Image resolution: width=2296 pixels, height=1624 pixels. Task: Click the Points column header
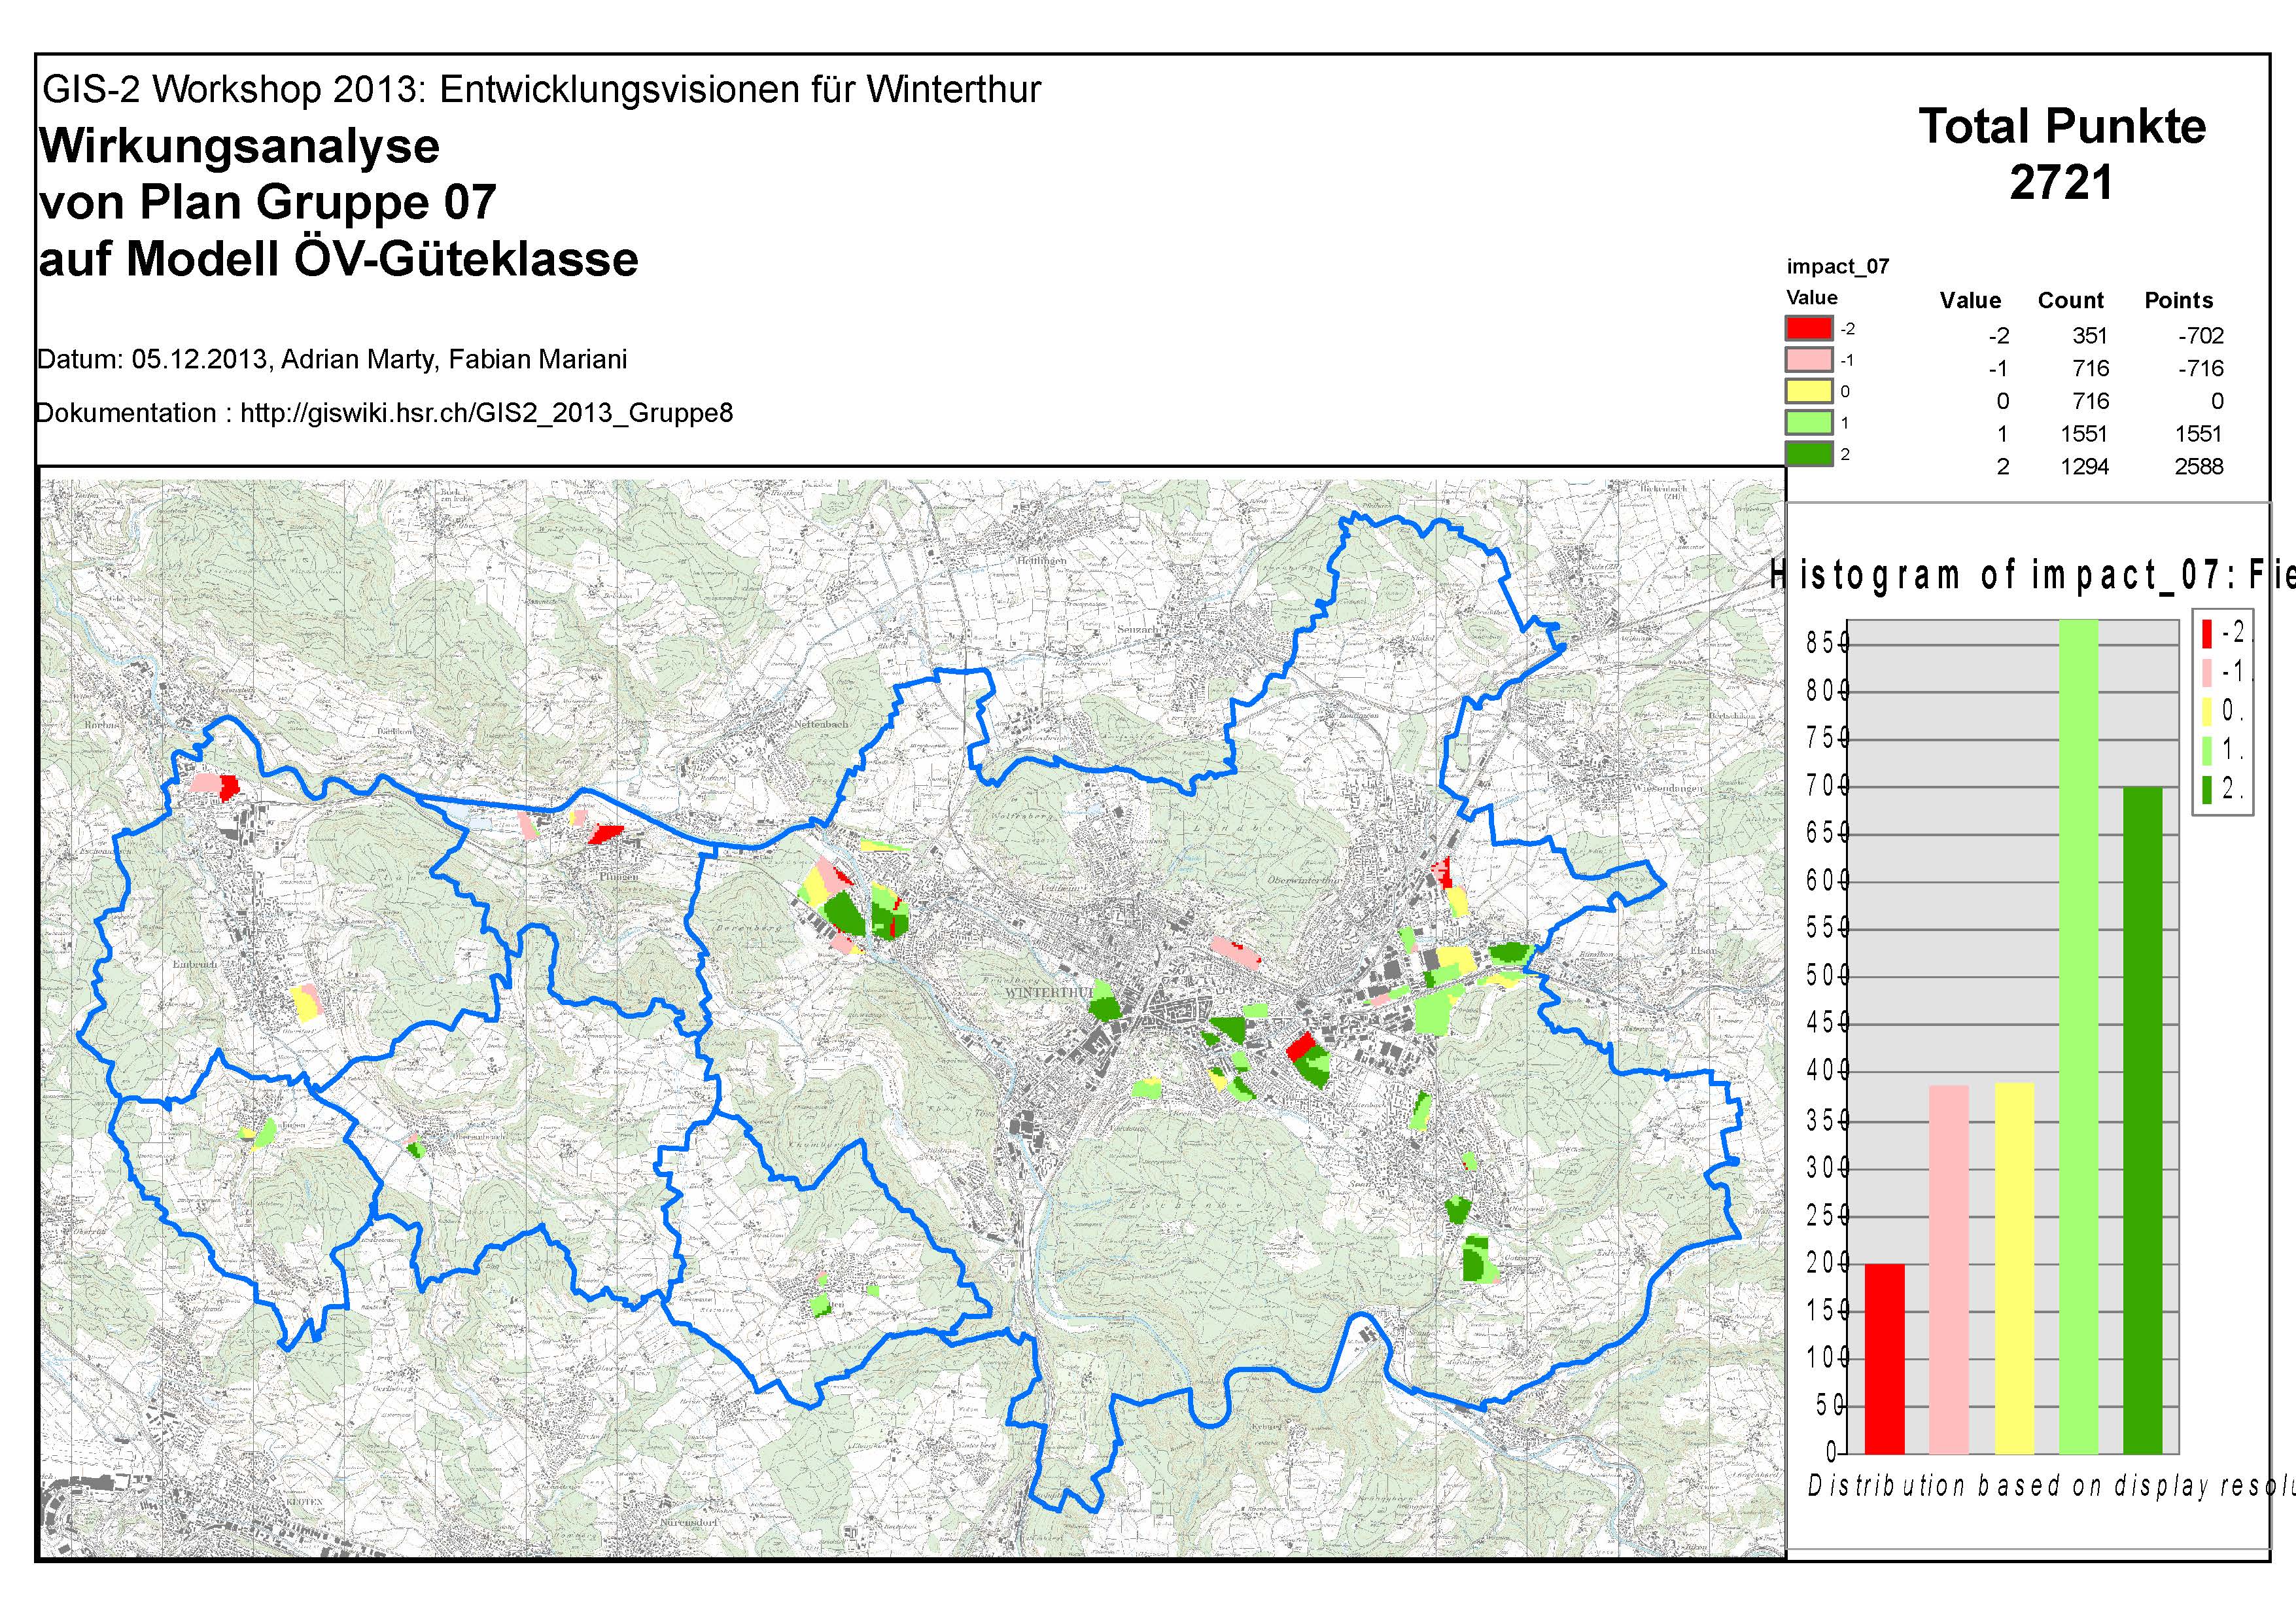coord(2178,301)
